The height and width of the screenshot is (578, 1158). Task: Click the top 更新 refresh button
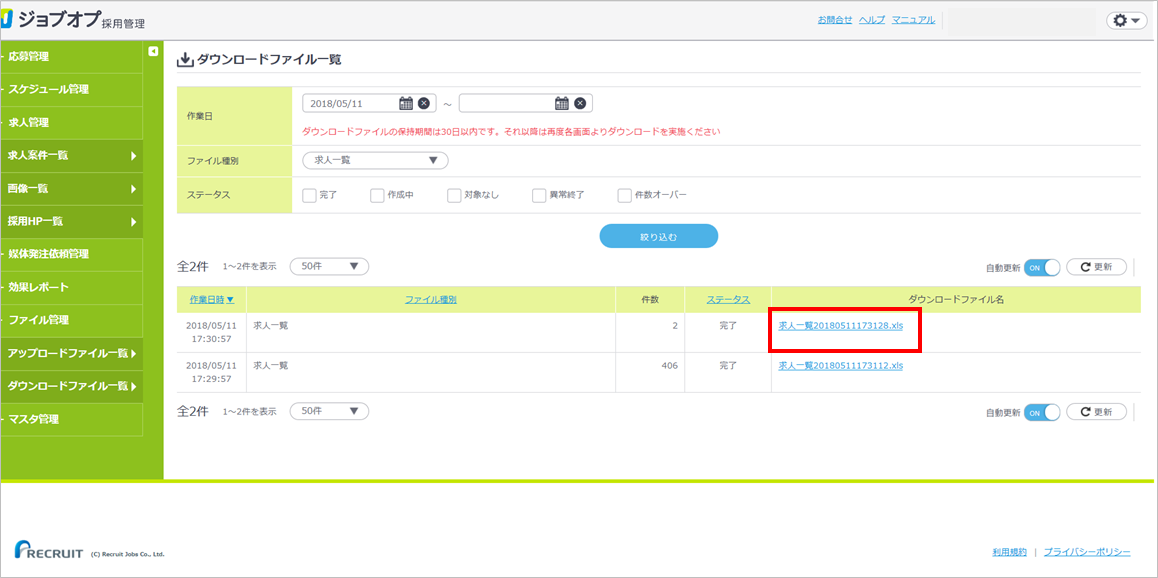coord(1096,267)
